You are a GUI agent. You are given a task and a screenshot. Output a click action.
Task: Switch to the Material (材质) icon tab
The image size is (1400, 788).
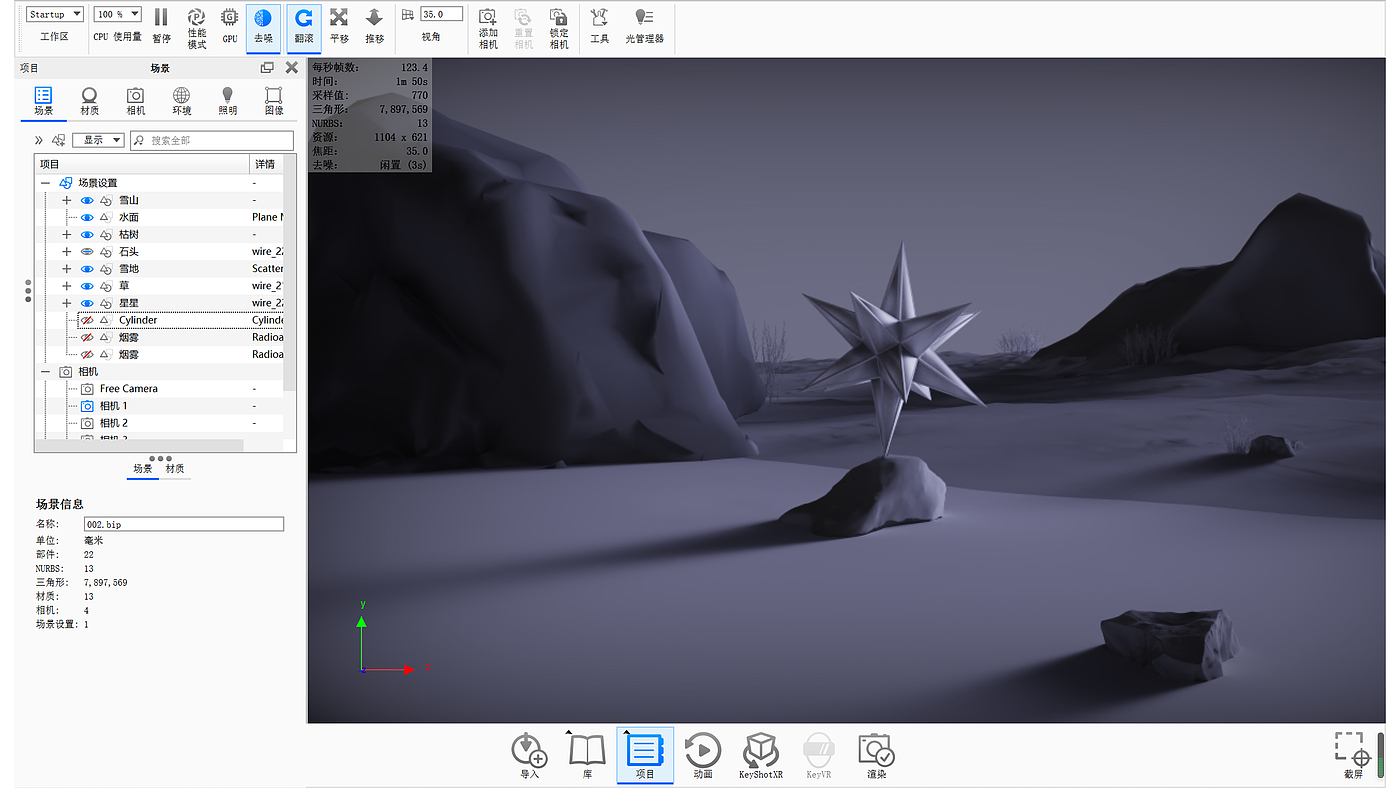coord(89,101)
